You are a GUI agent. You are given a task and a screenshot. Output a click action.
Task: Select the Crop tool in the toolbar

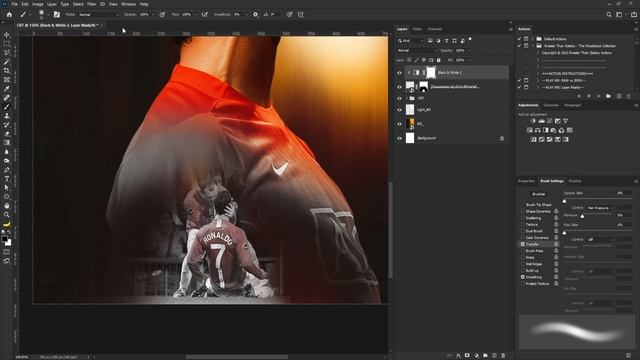7,71
